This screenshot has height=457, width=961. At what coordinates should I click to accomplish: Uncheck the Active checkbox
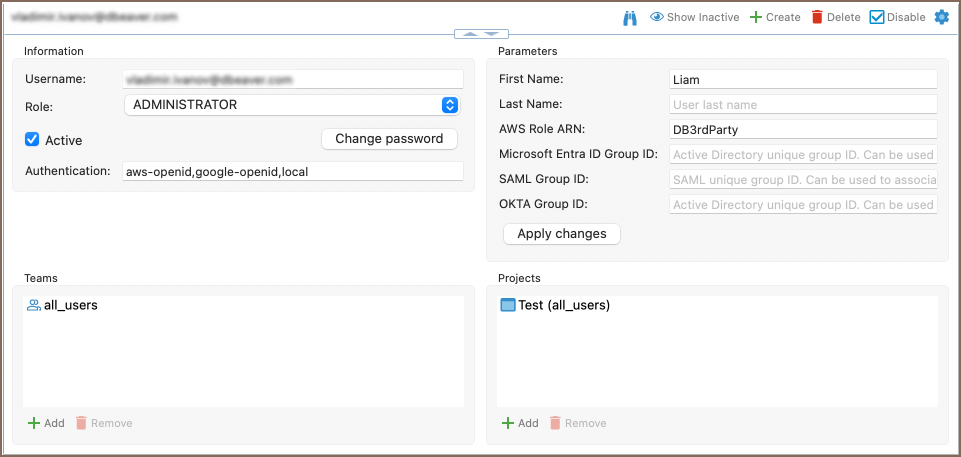[32, 140]
